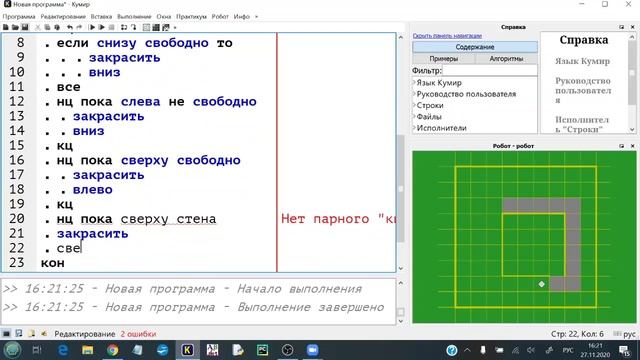Click the Скрыть панель навигации link
640x360 pixels.
[x=447, y=36]
